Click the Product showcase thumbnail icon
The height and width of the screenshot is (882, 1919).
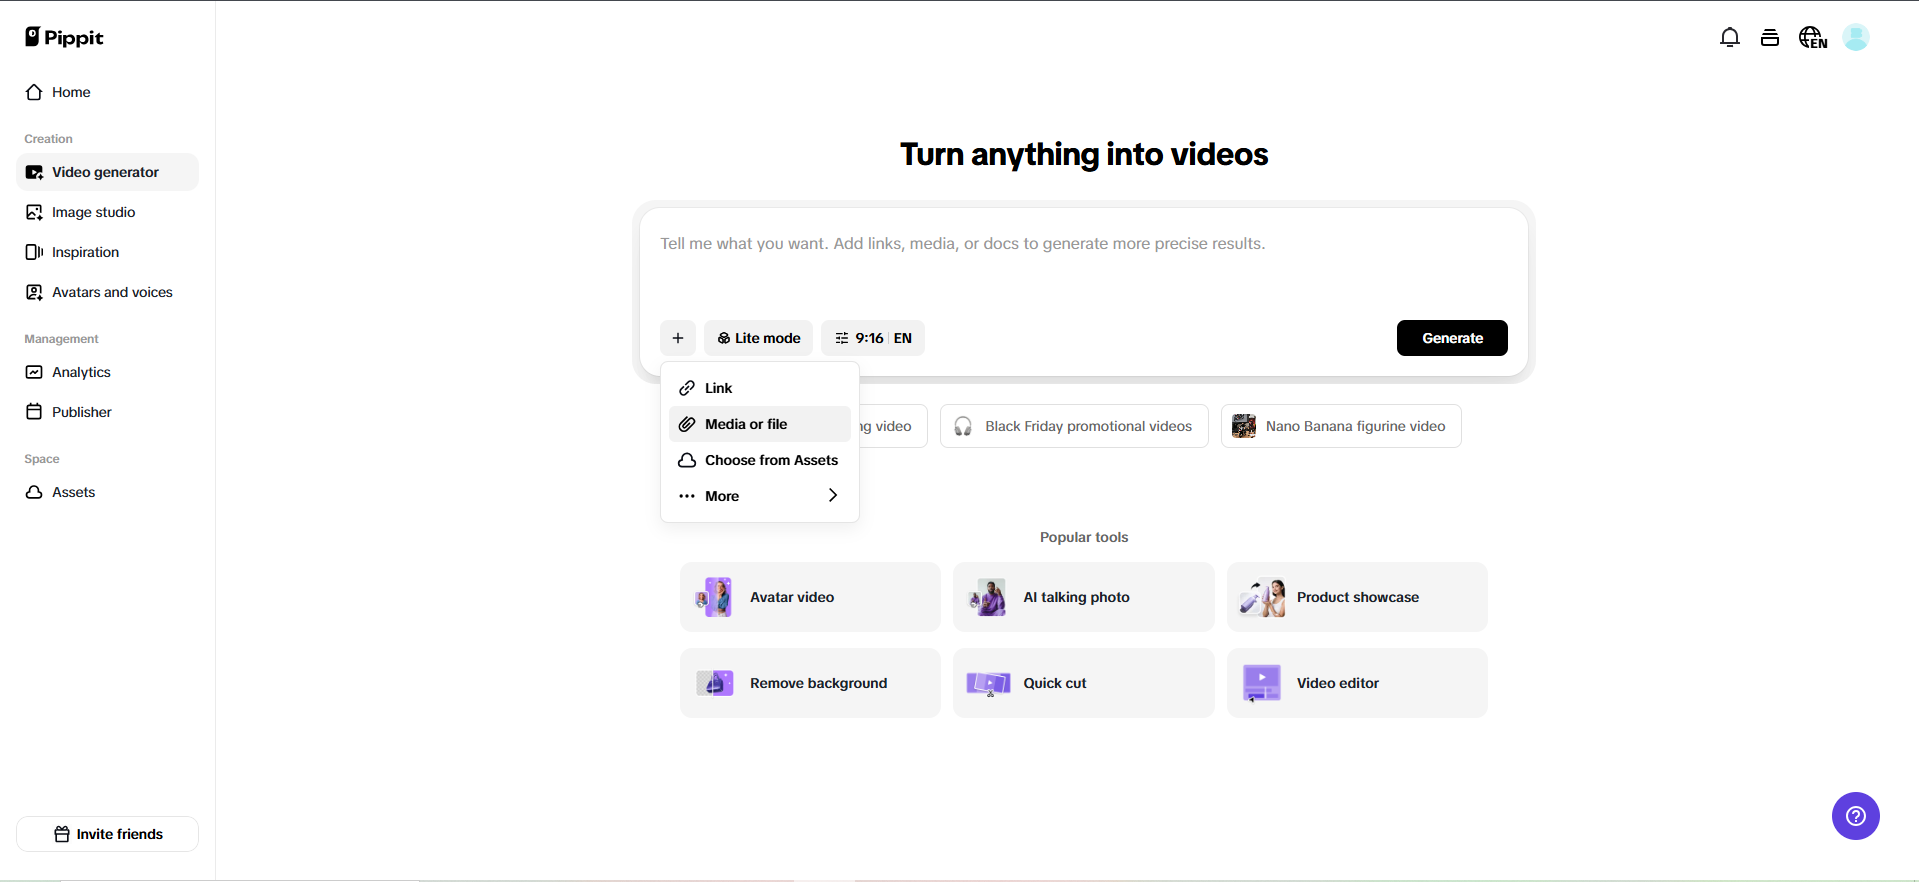point(1262,597)
